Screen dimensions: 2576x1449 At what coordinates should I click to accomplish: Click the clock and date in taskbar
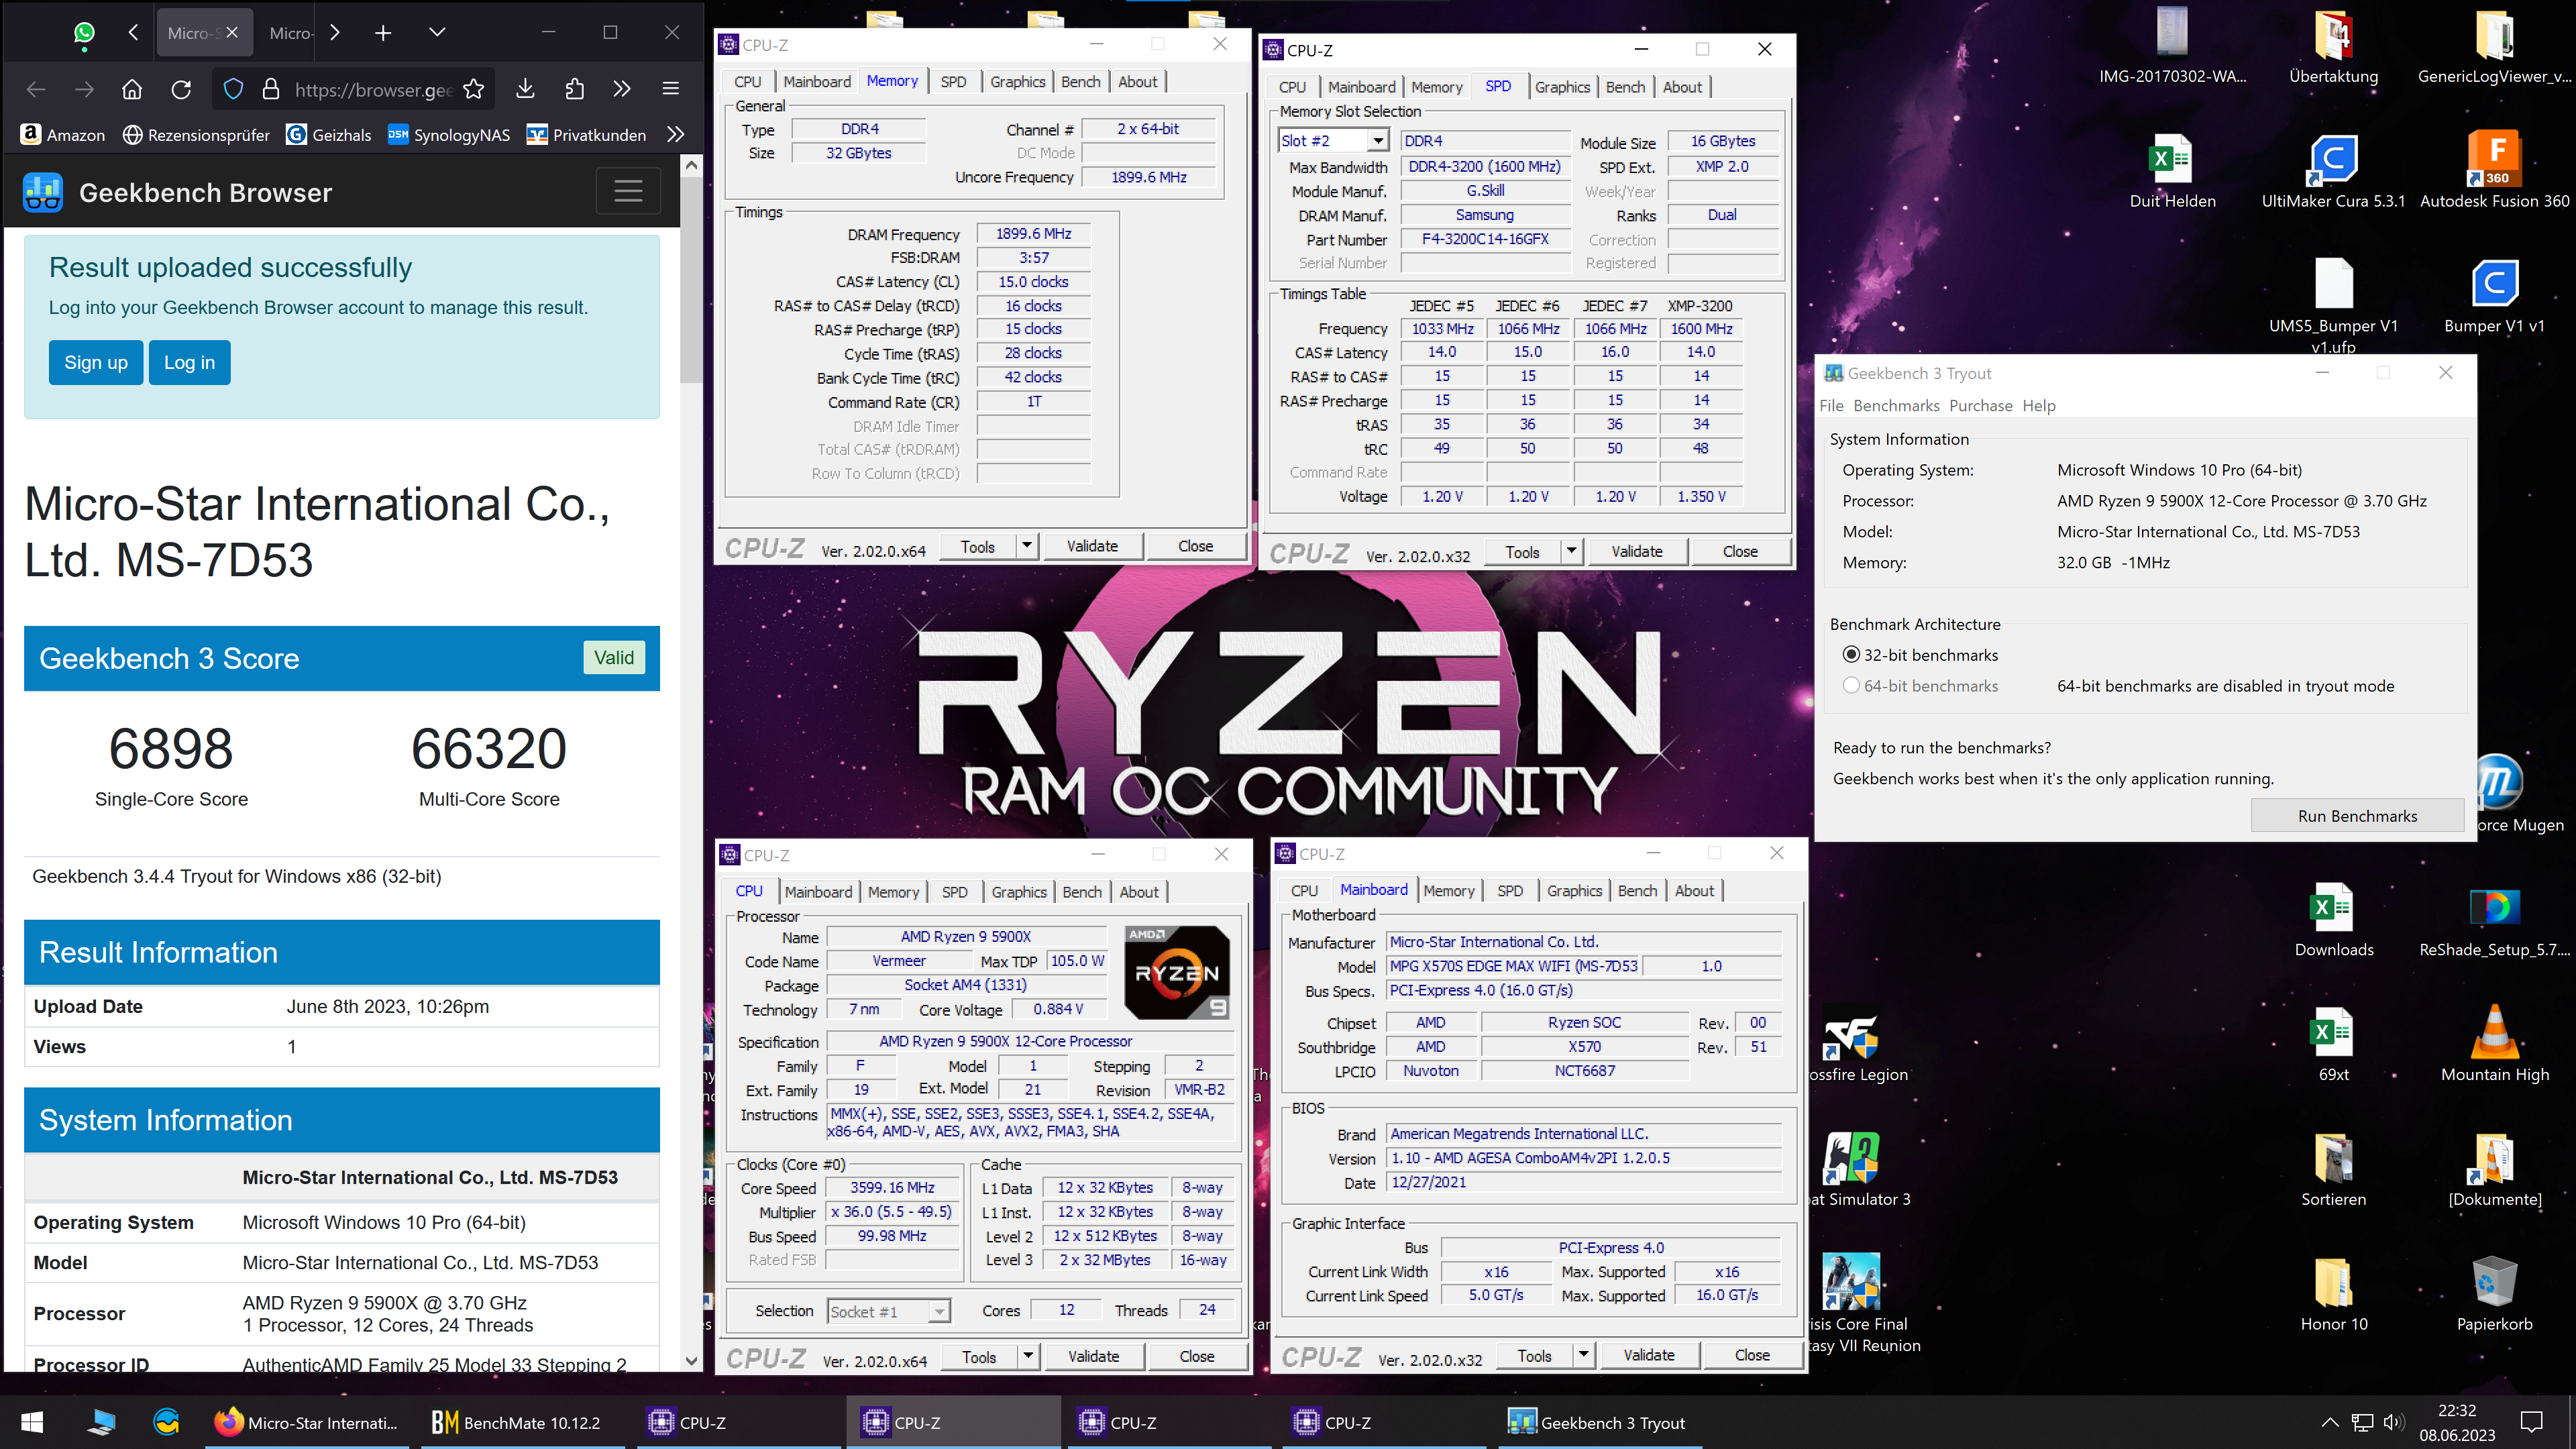(x=2457, y=1422)
